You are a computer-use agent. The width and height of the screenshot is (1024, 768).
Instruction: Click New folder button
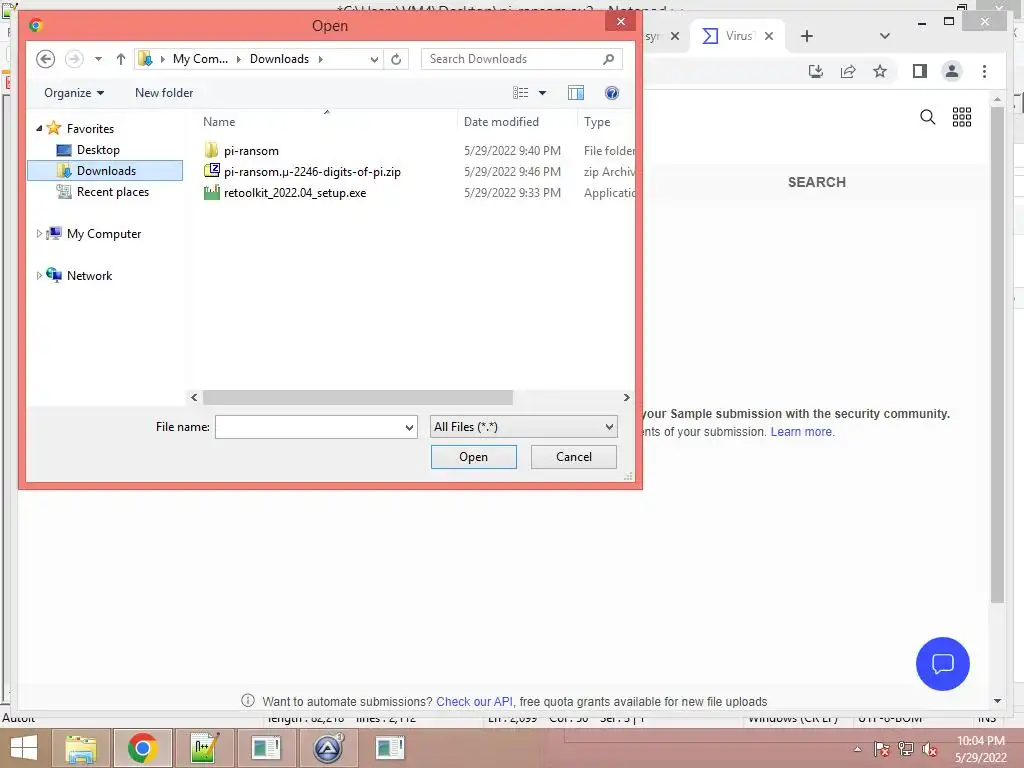(164, 93)
